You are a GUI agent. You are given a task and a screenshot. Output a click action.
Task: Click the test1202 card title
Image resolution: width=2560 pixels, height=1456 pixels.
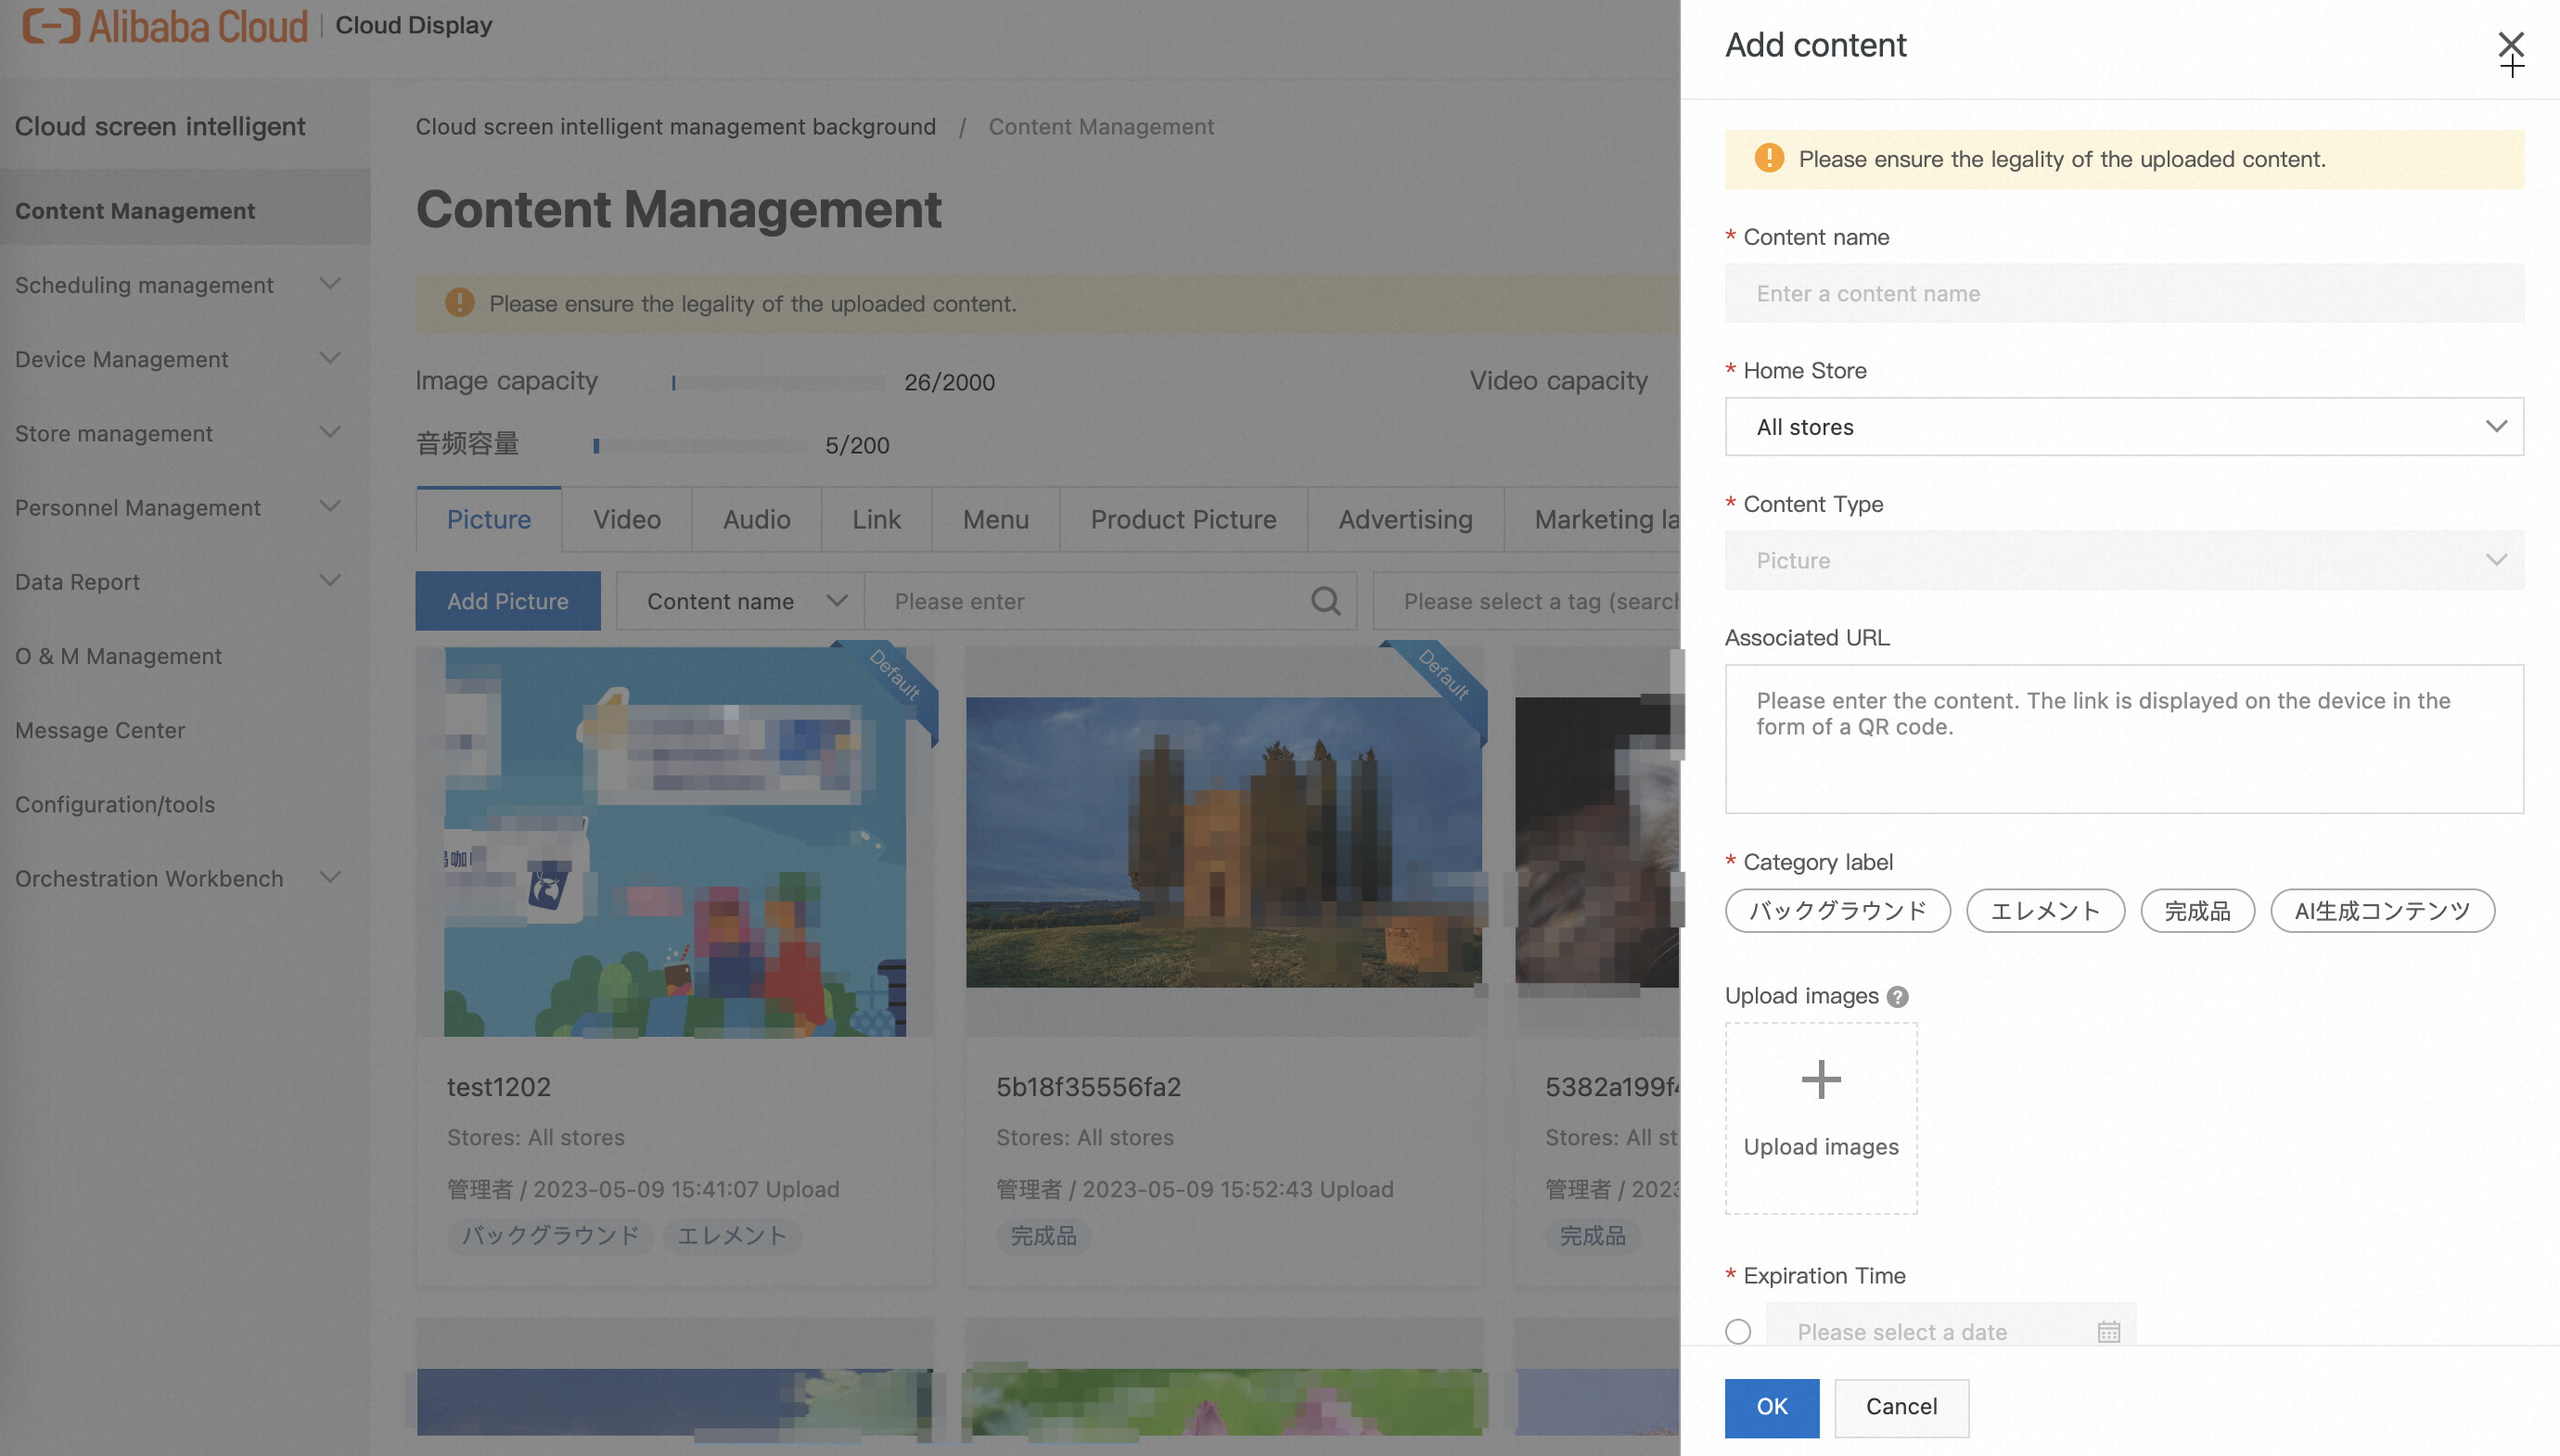tap(498, 1087)
